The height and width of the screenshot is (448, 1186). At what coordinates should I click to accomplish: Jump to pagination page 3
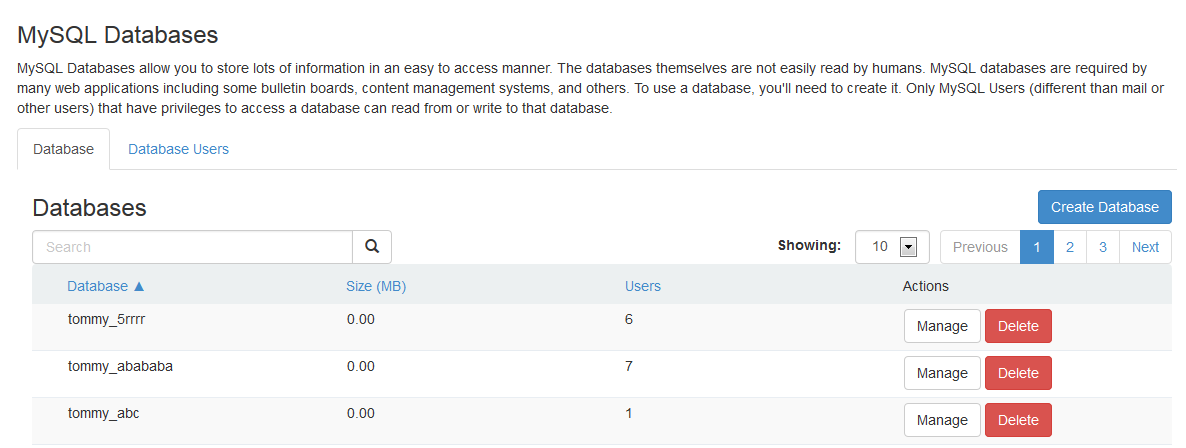[x=1103, y=247]
